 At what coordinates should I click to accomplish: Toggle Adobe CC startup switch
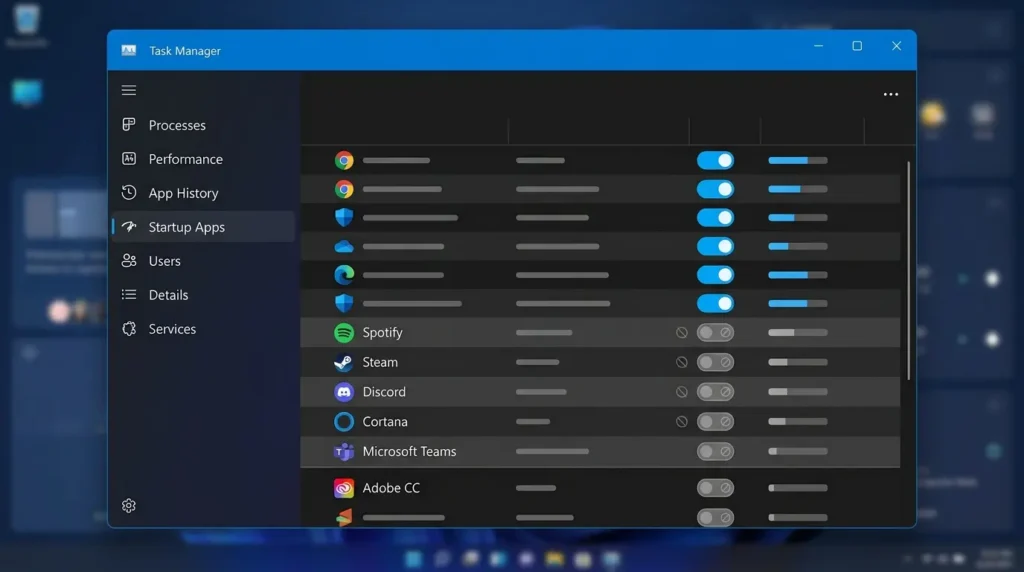tap(715, 488)
